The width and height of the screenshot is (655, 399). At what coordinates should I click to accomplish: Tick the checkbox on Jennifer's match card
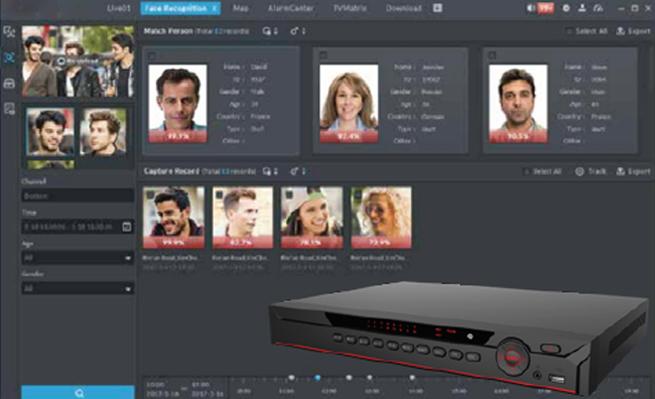323,55
